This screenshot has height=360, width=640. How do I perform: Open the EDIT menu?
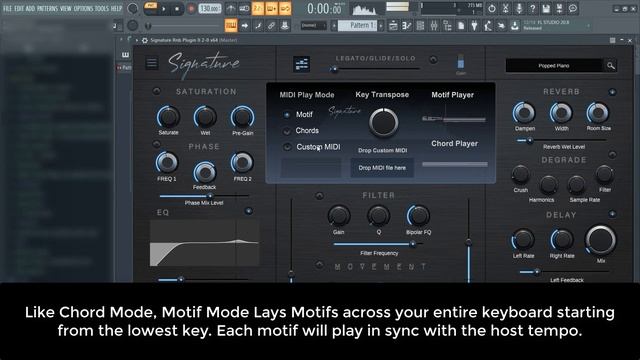click(19, 8)
